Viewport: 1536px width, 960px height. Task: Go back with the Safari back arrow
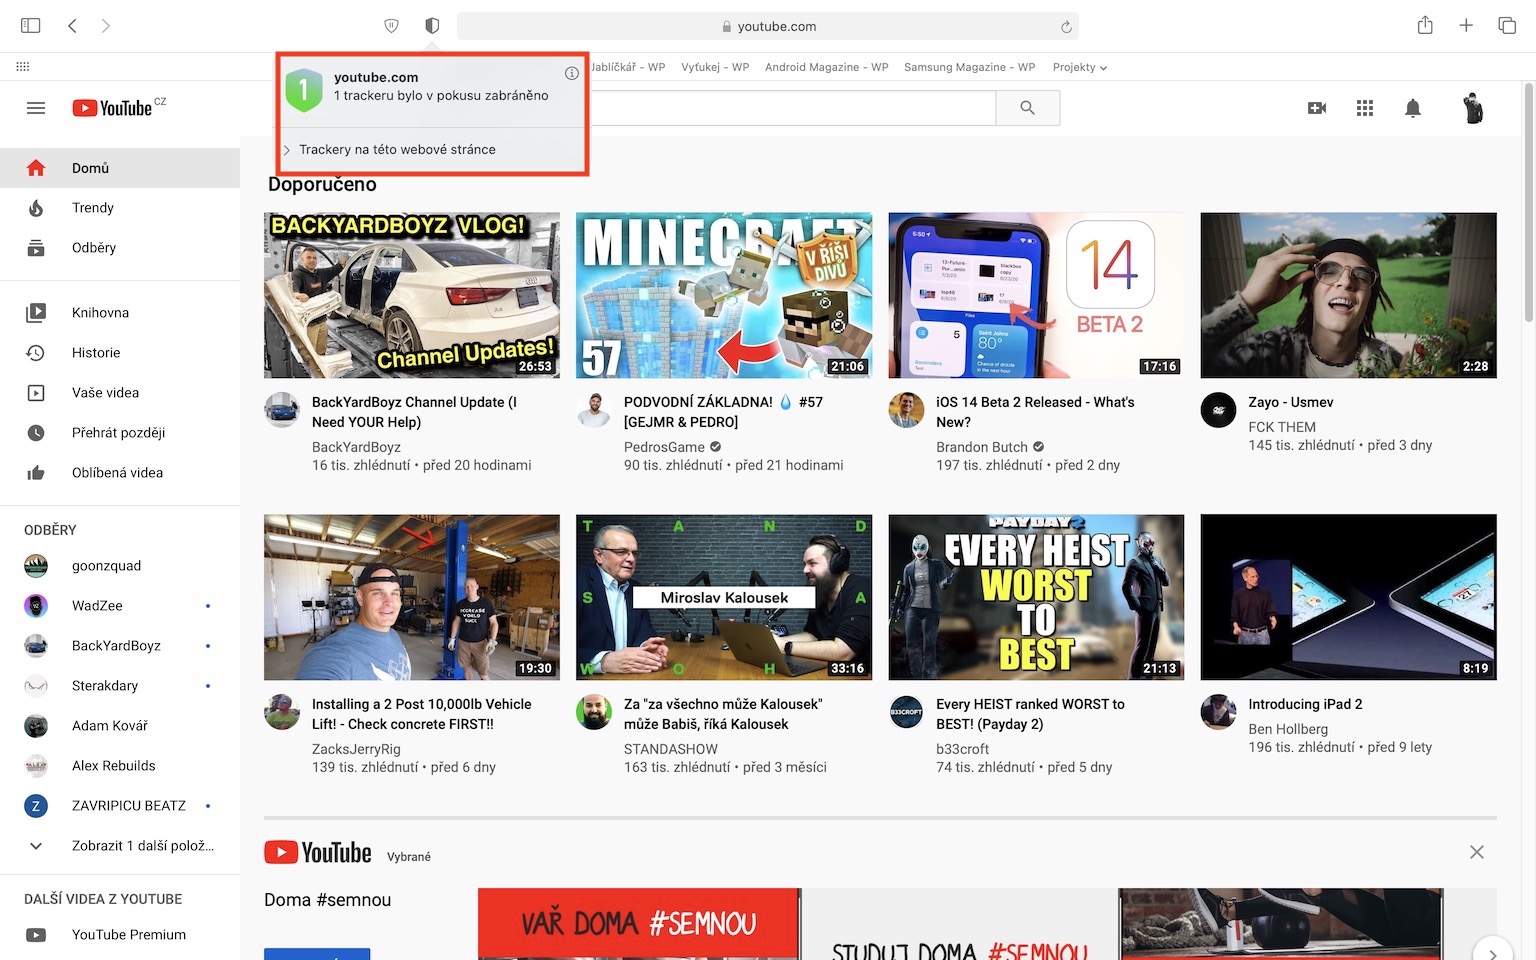pos(72,26)
